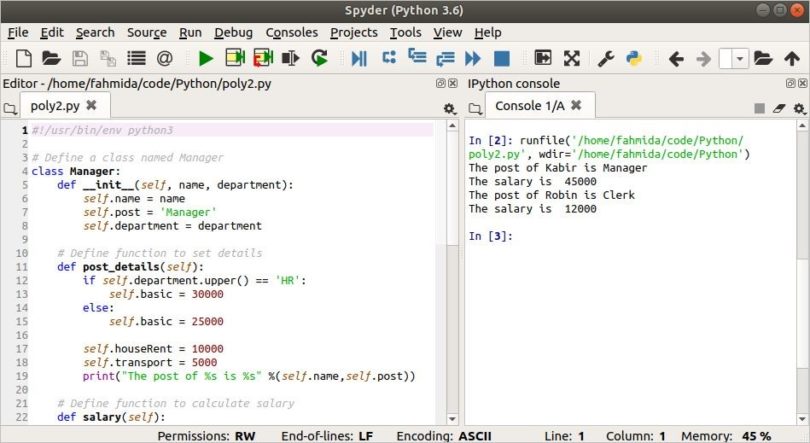Open the Source menu
Image resolution: width=810 pixels, height=443 pixels.
point(147,33)
